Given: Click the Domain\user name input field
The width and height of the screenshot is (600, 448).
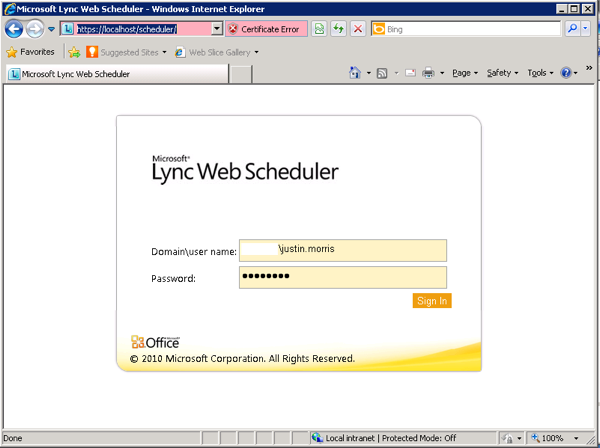Looking at the screenshot, I should click(343, 251).
